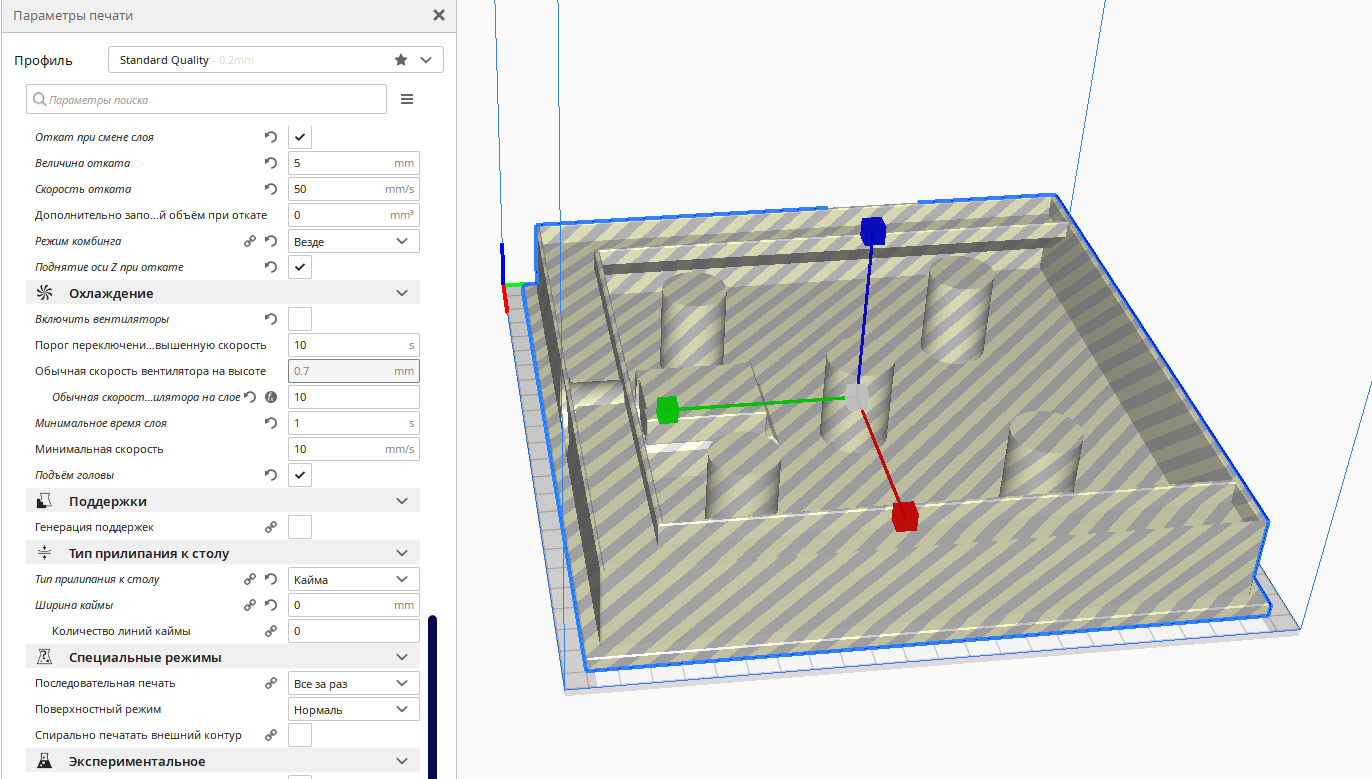Toggle the 'Поднятие оси Z при откате' checkbox

tap(300, 267)
